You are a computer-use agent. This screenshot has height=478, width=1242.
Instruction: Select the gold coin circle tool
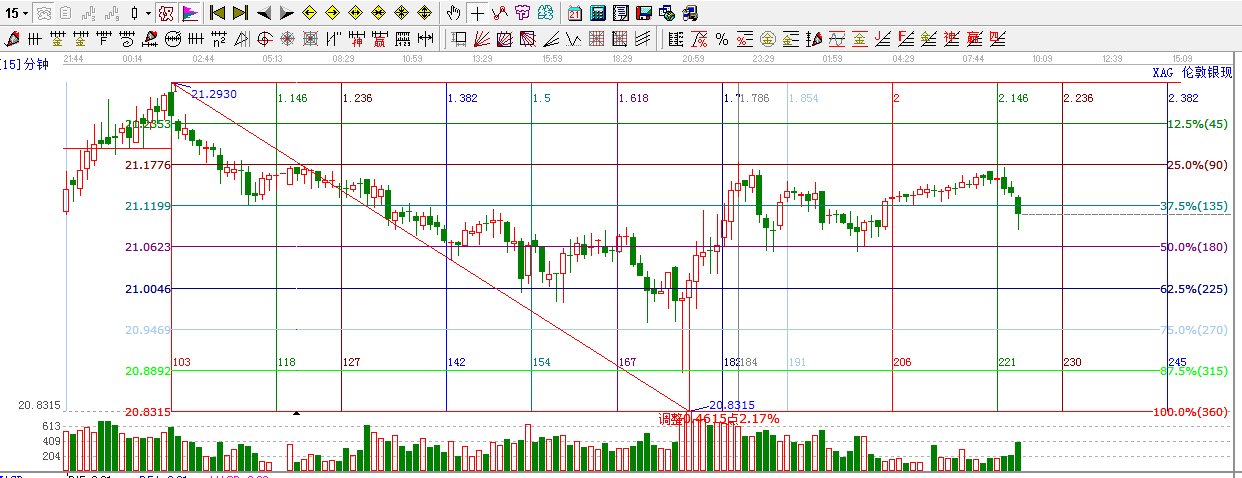coord(767,39)
